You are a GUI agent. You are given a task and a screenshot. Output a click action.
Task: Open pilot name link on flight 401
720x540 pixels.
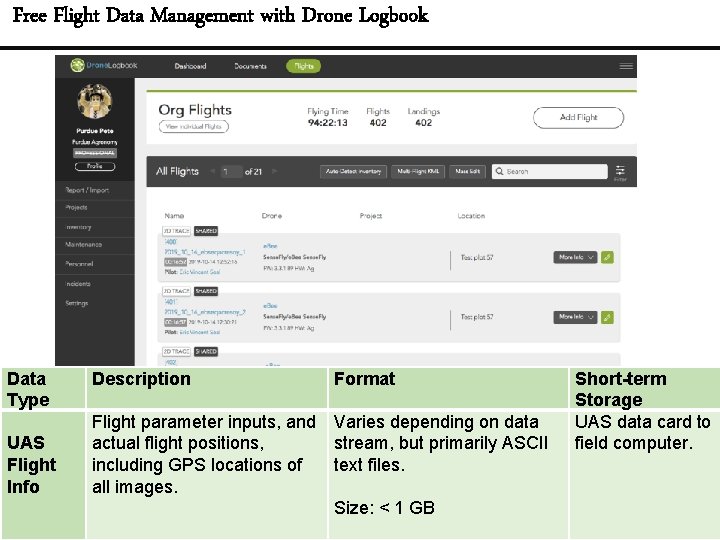click(200, 332)
